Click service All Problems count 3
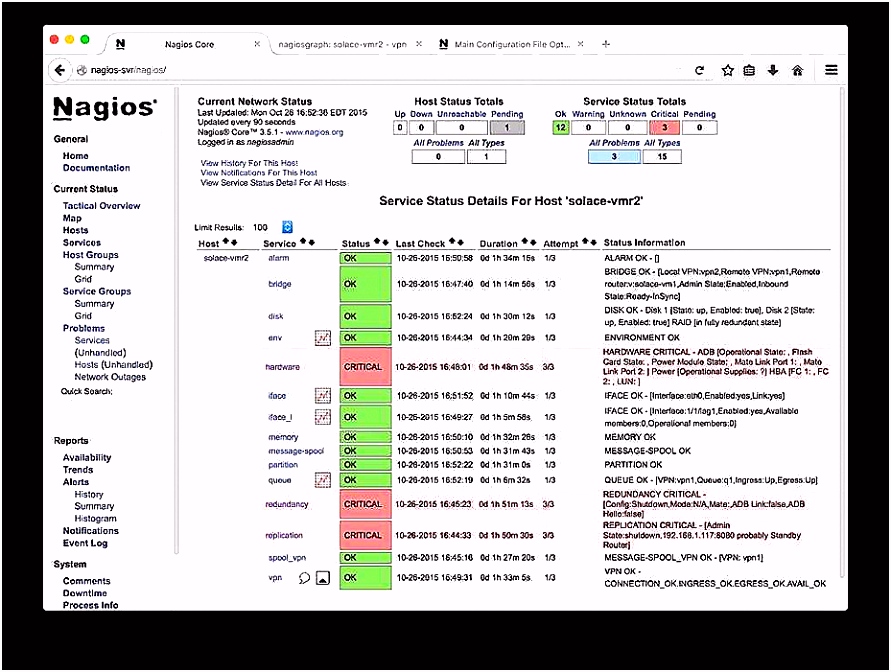The height and width of the screenshot is (672, 891). (614, 156)
